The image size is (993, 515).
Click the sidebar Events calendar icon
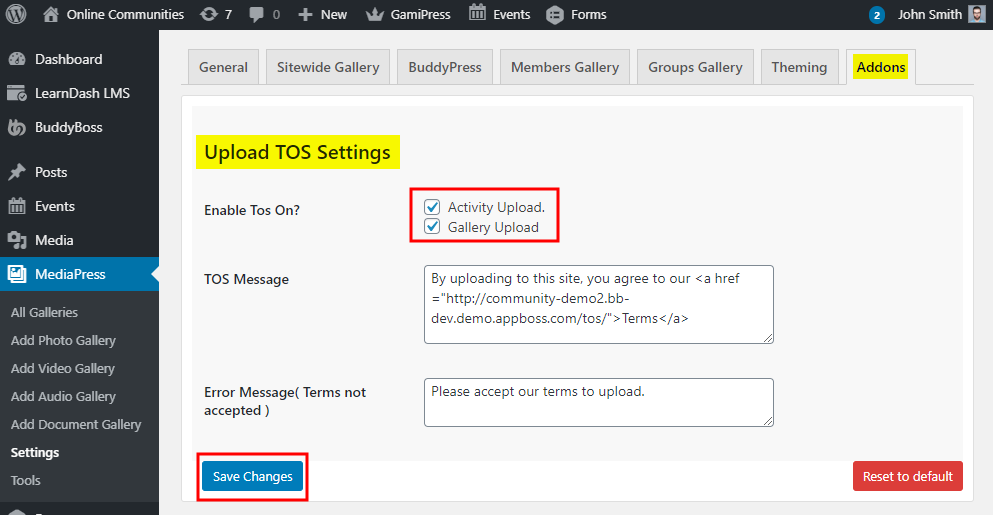(17, 206)
